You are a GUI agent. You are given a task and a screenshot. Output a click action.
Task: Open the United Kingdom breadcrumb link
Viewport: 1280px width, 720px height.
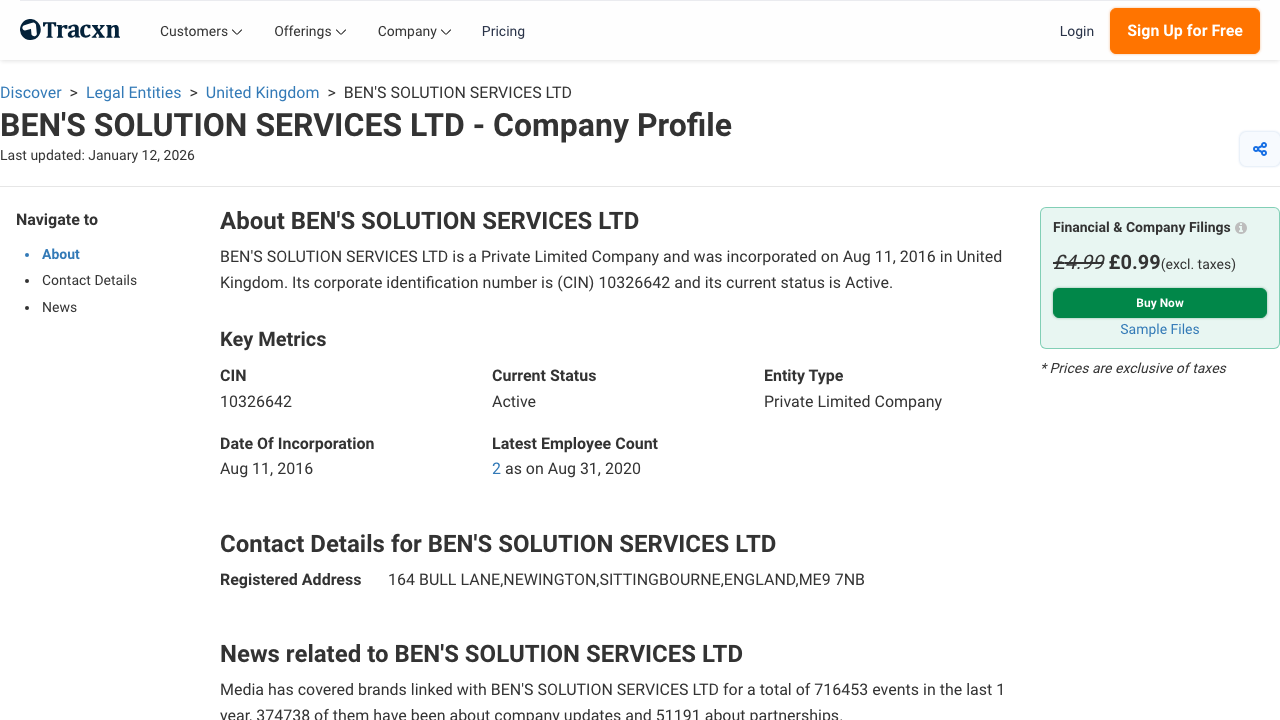[x=262, y=92]
